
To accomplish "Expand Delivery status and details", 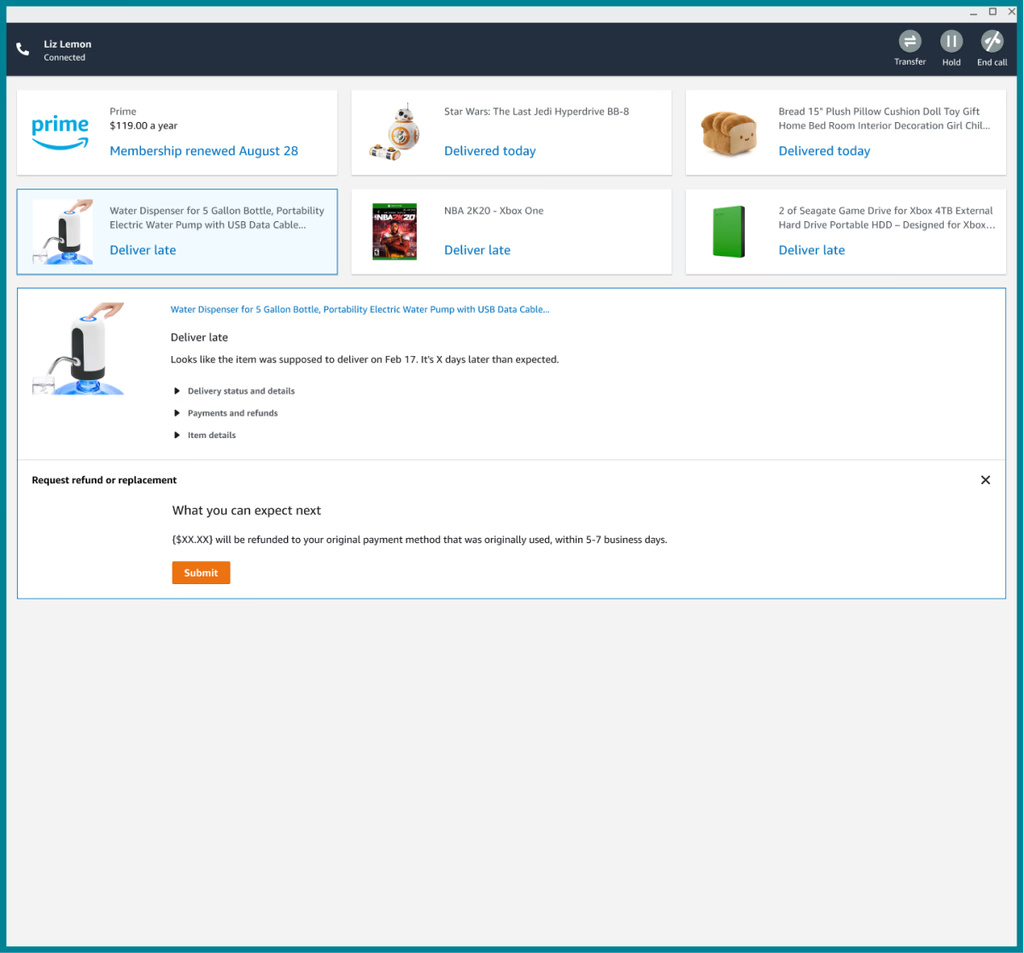I will [x=240, y=391].
